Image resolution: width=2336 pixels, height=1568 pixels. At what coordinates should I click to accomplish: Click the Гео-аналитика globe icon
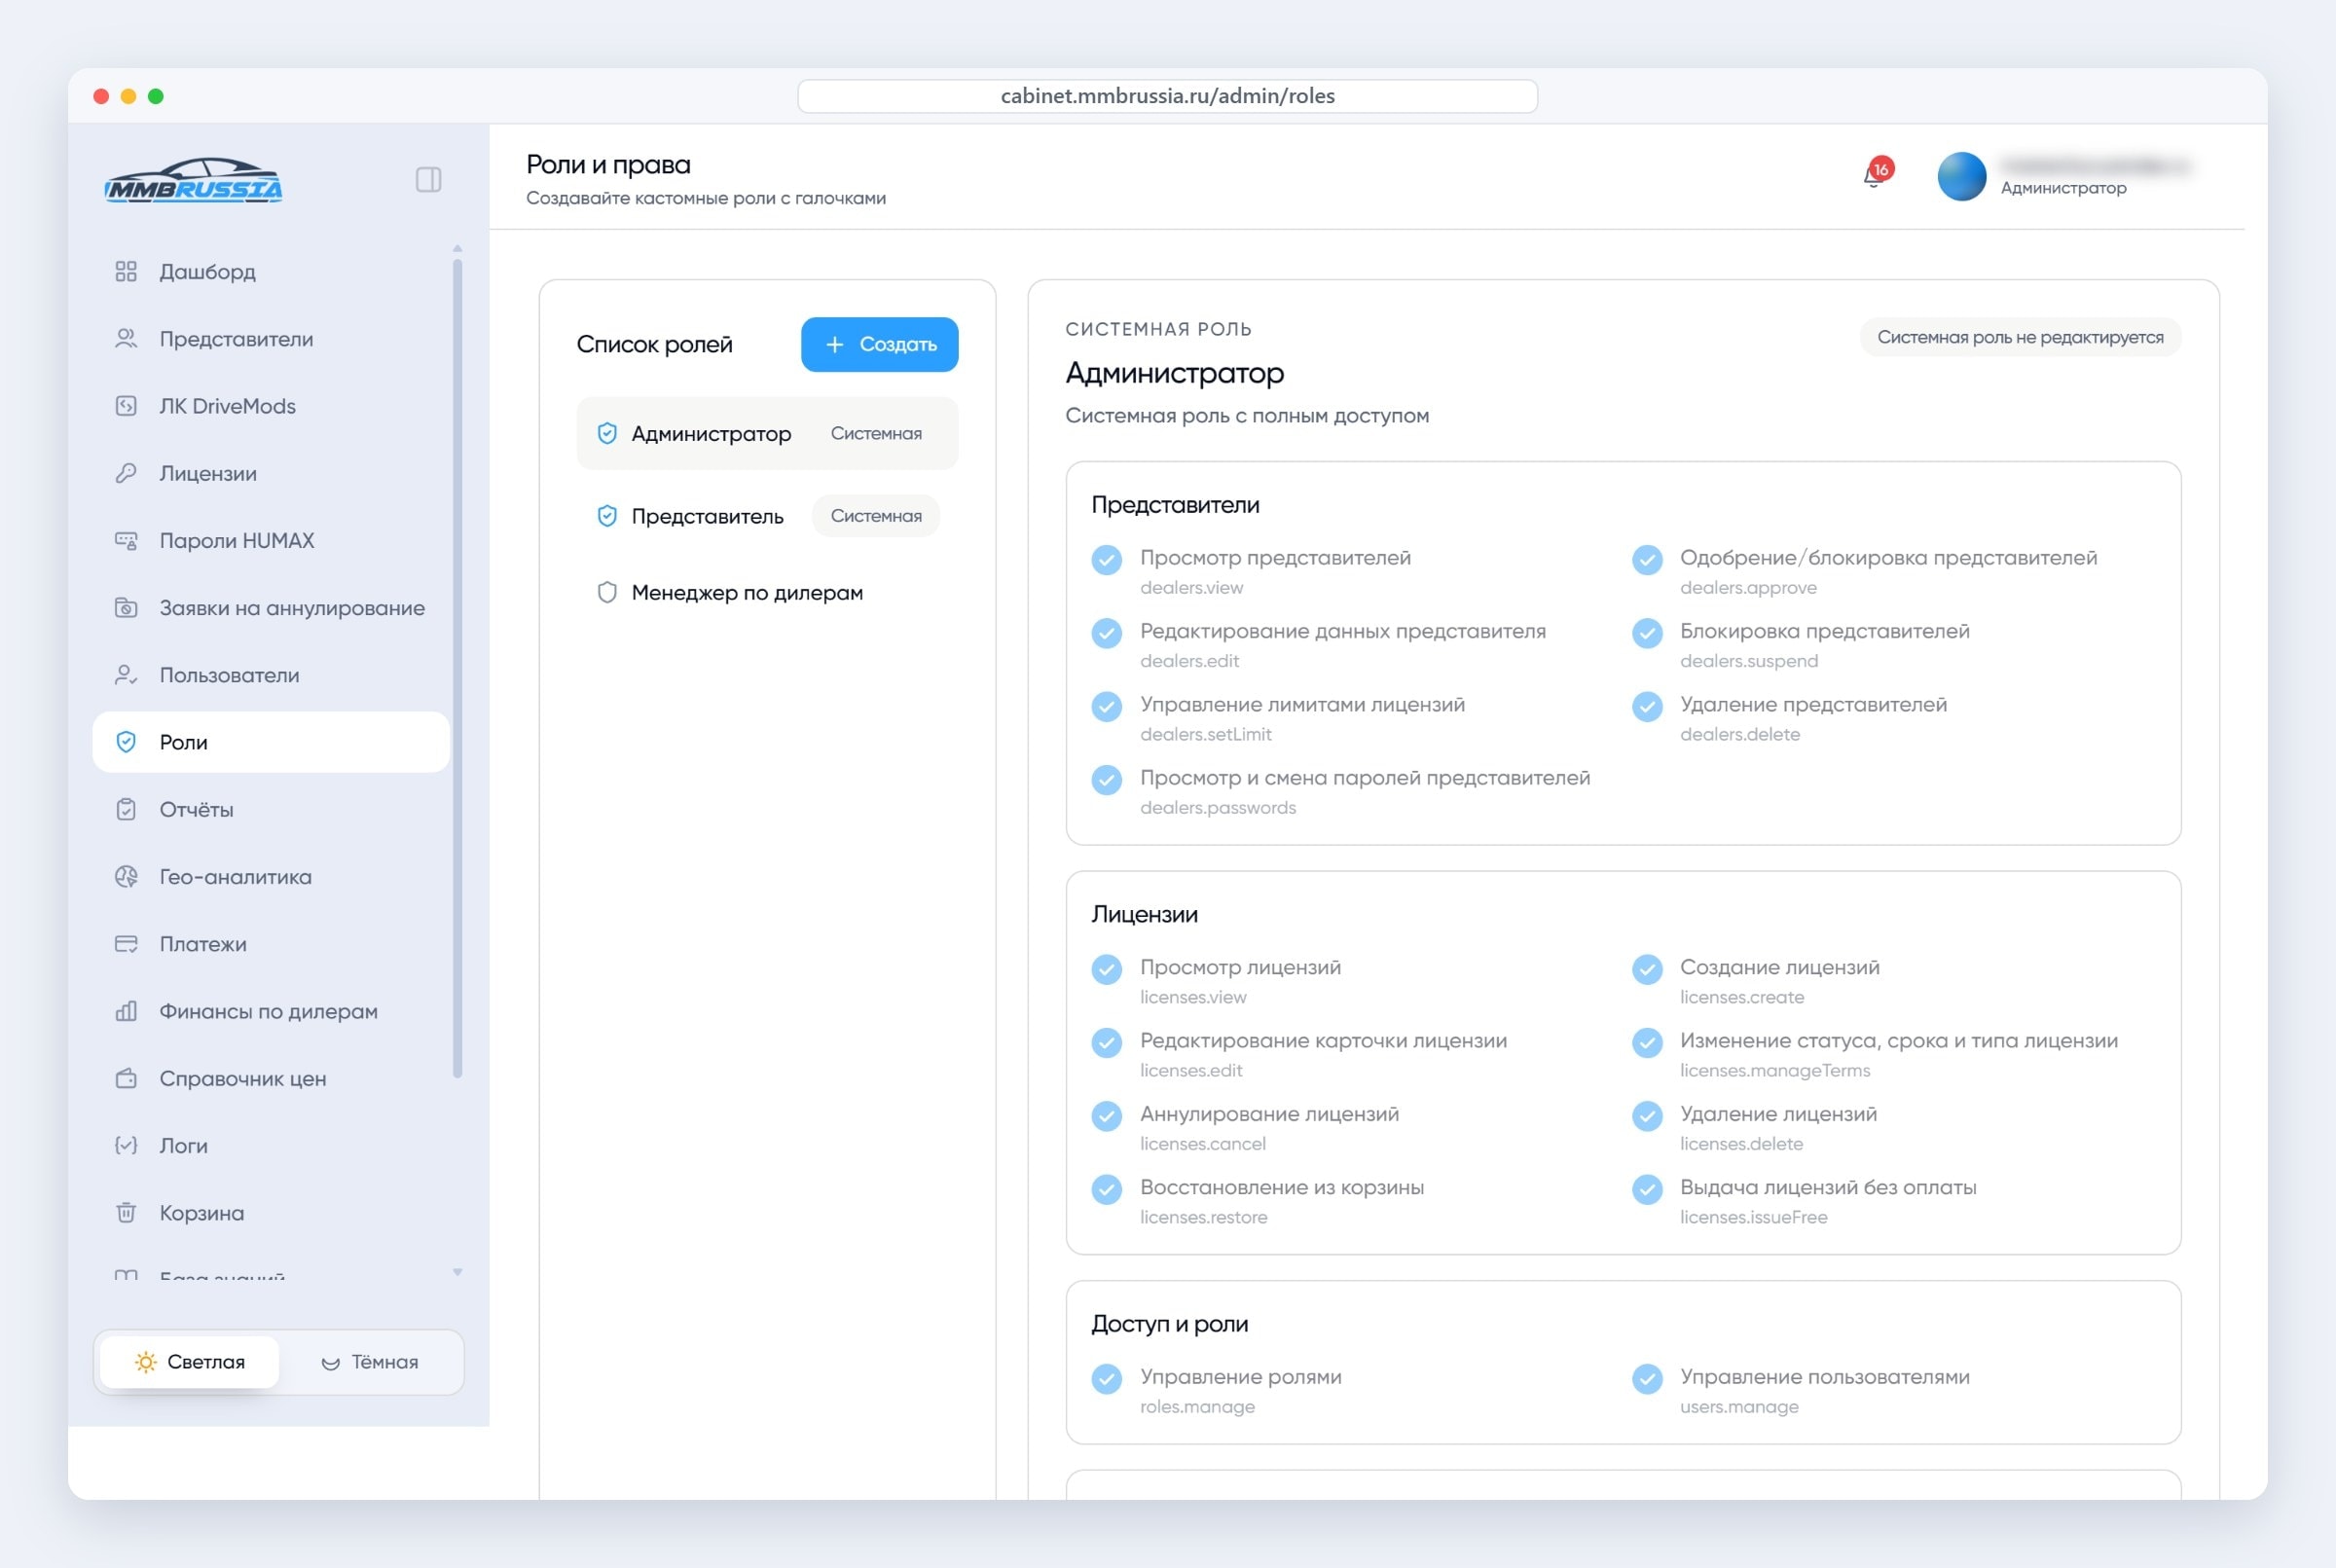pos(126,877)
